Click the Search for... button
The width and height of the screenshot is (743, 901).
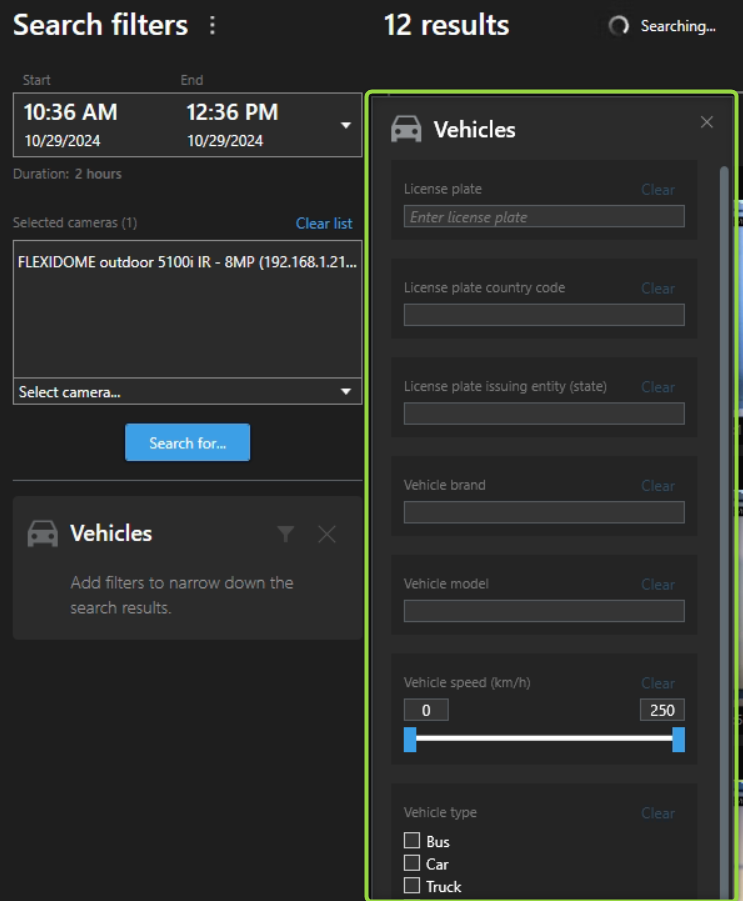187,443
